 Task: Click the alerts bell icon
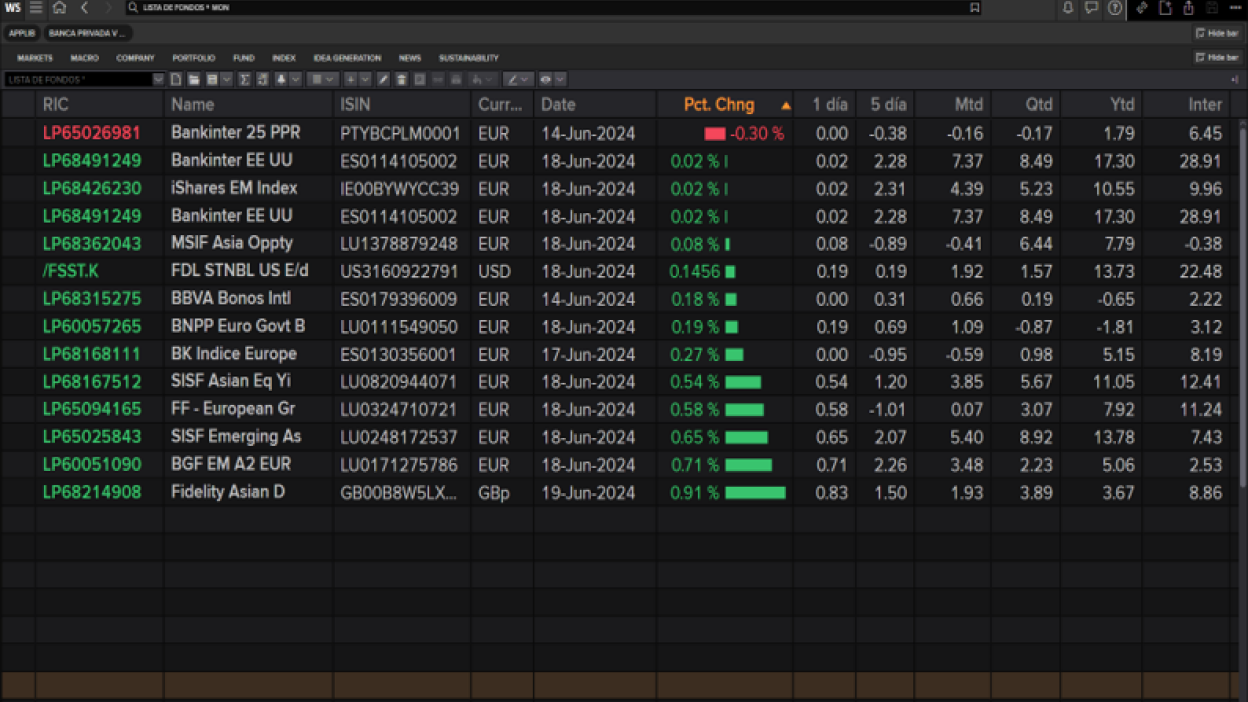tap(1068, 8)
